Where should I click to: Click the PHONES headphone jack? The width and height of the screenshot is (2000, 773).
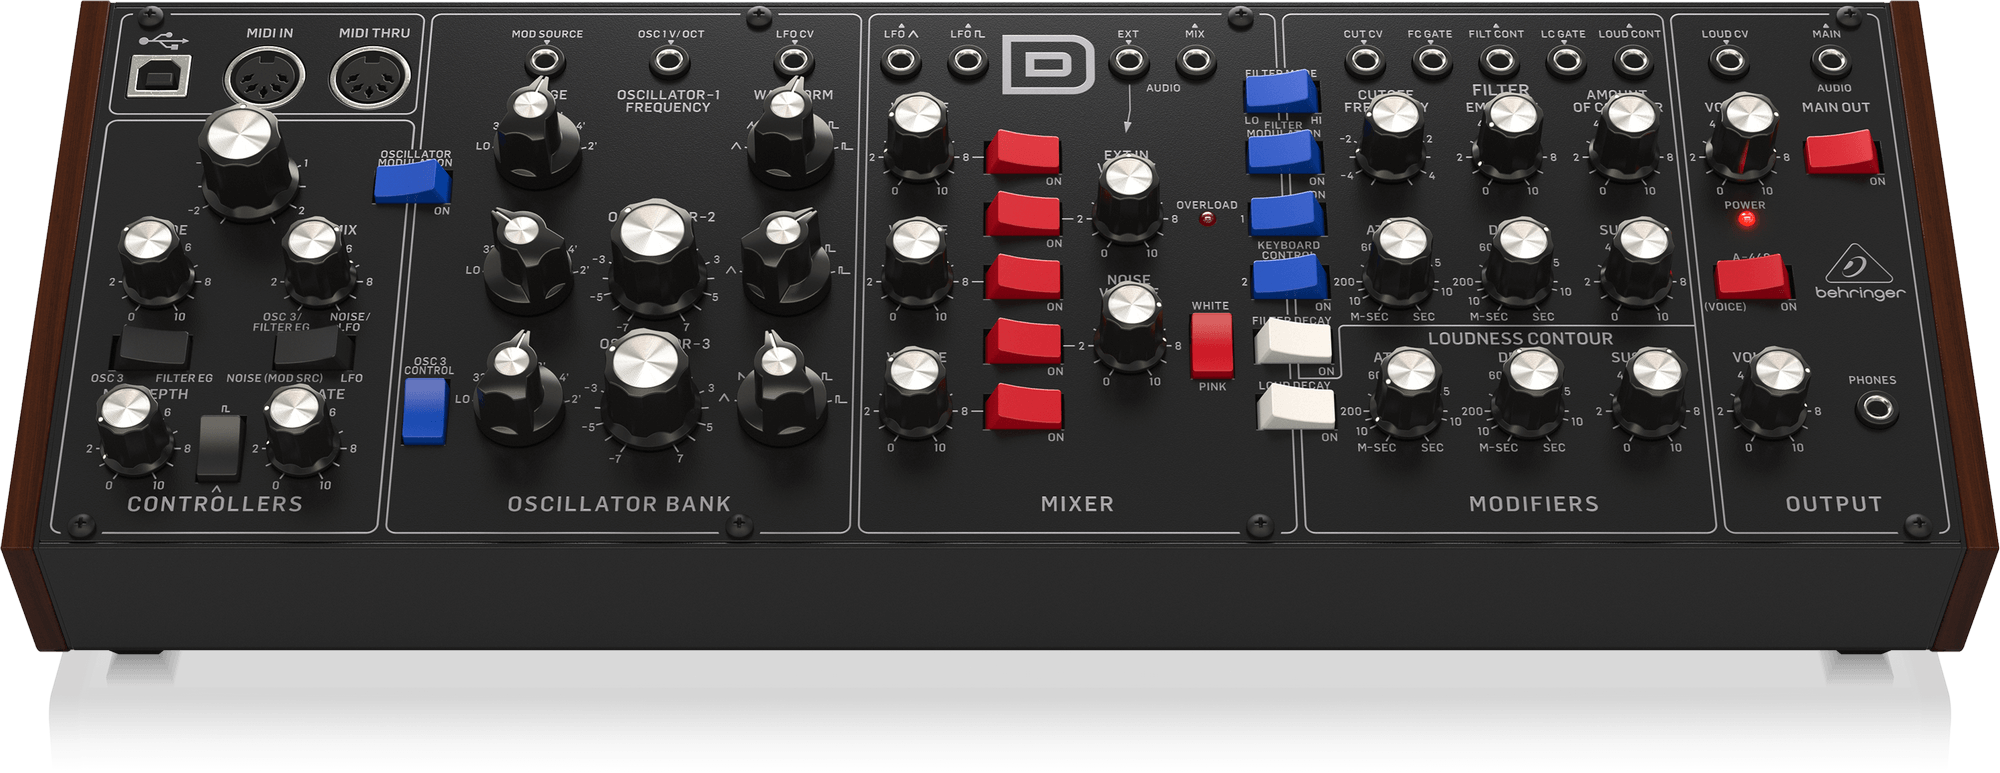click(1877, 408)
